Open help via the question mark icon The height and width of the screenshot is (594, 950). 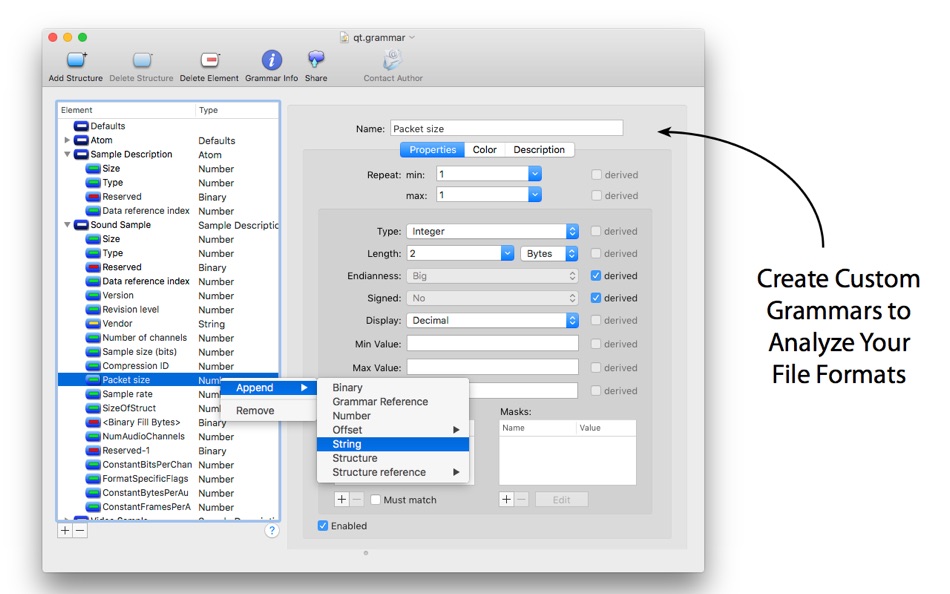[x=270, y=530]
